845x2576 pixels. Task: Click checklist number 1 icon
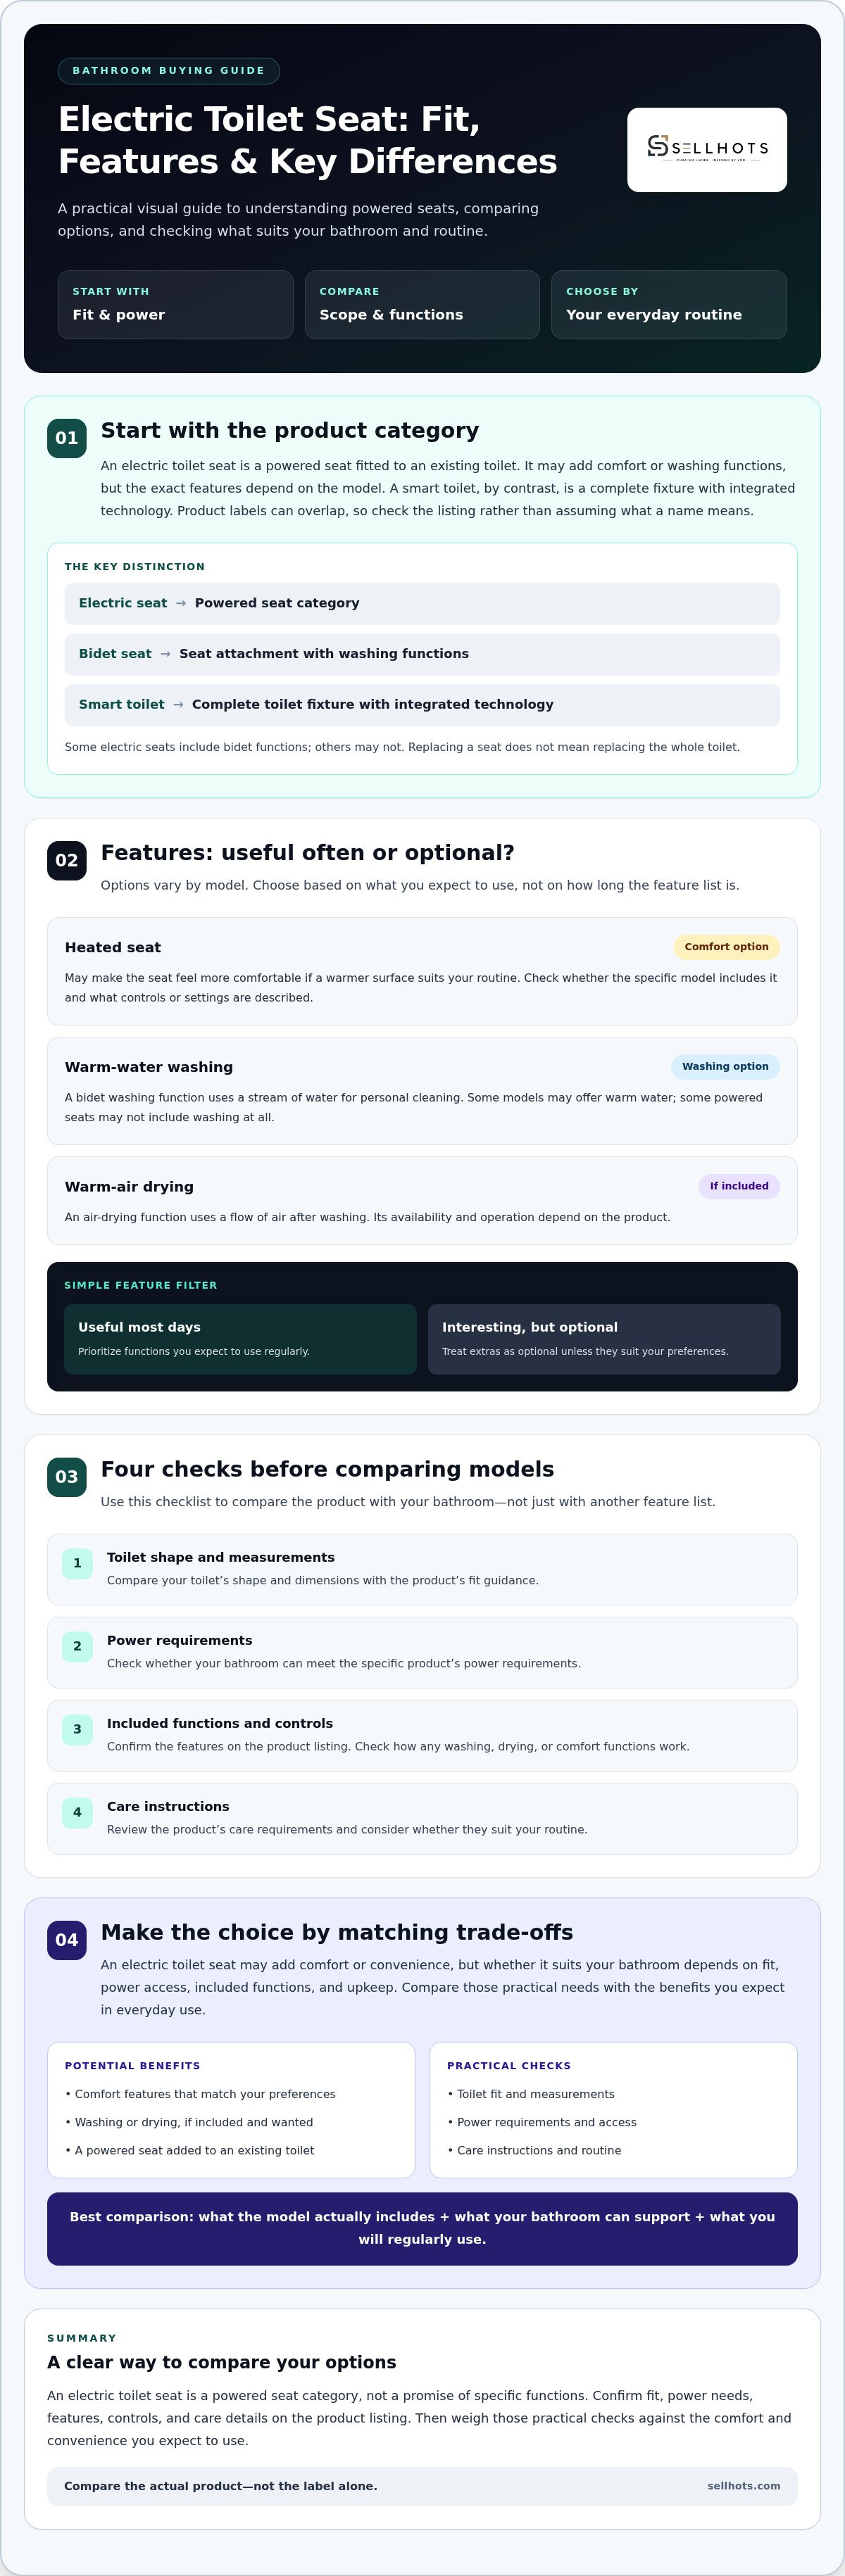click(77, 1563)
